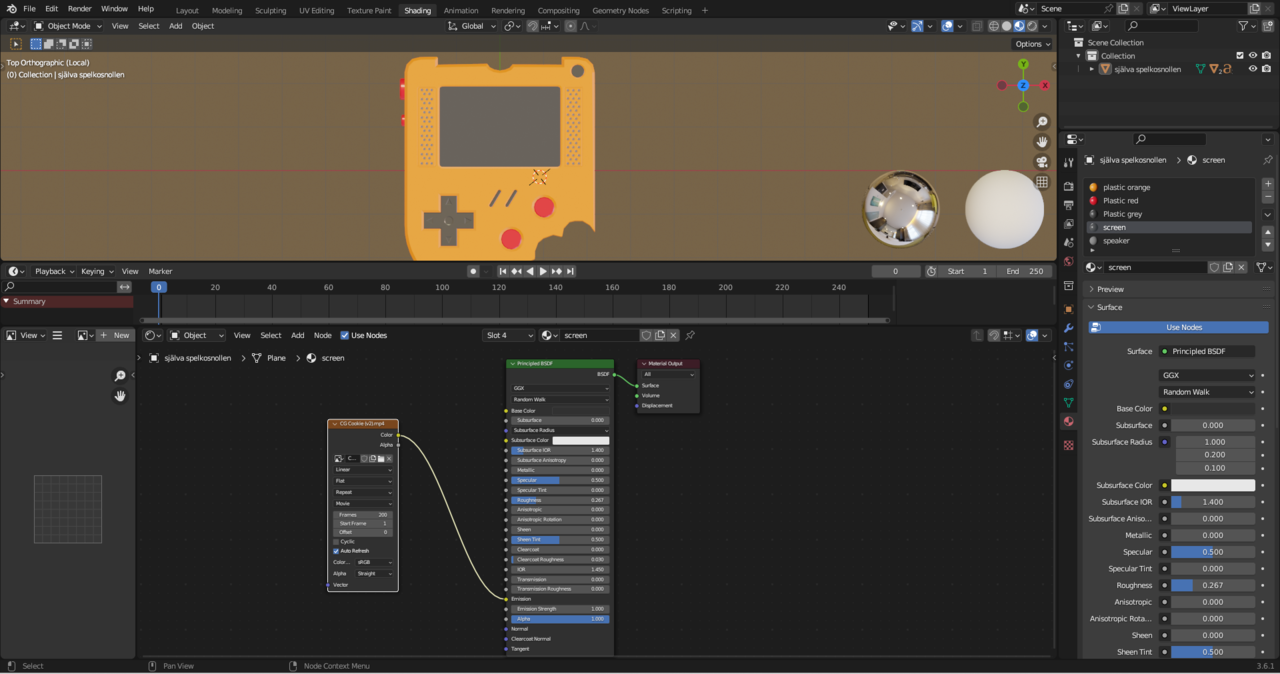The width and height of the screenshot is (1280, 674).
Task: Expand the Preview panel section
Action: point(1110,289)
